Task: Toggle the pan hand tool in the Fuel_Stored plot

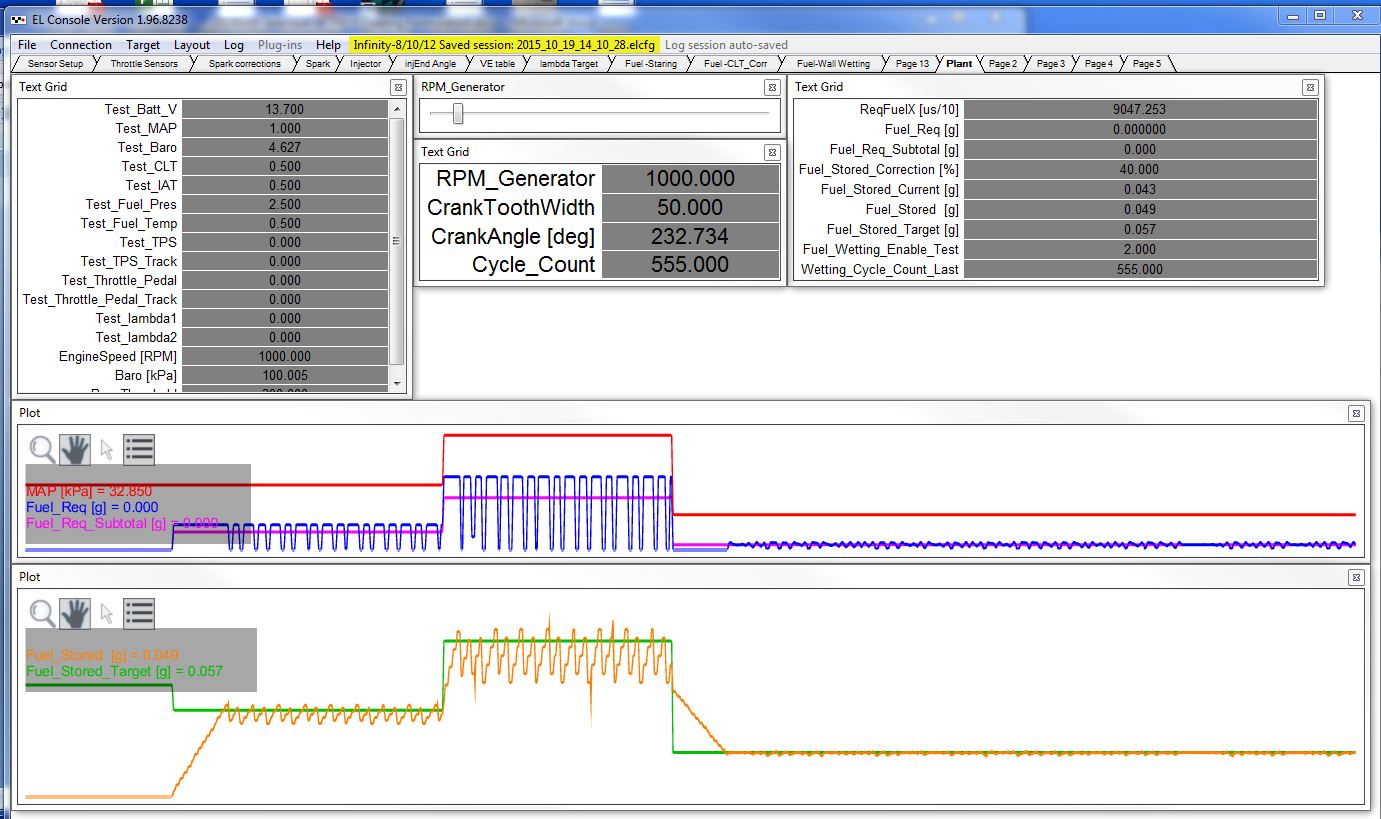Action: (75, 613)
